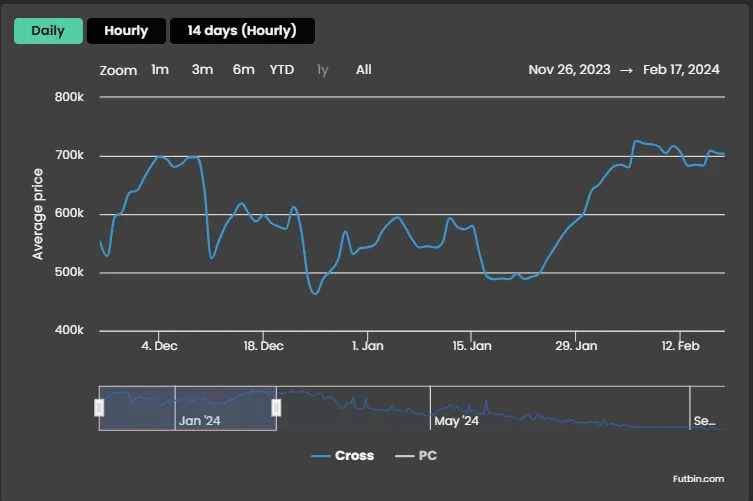Click the 15. Jan axis label
This screenshot has height=501, width=753.
[x=472, y=346]
